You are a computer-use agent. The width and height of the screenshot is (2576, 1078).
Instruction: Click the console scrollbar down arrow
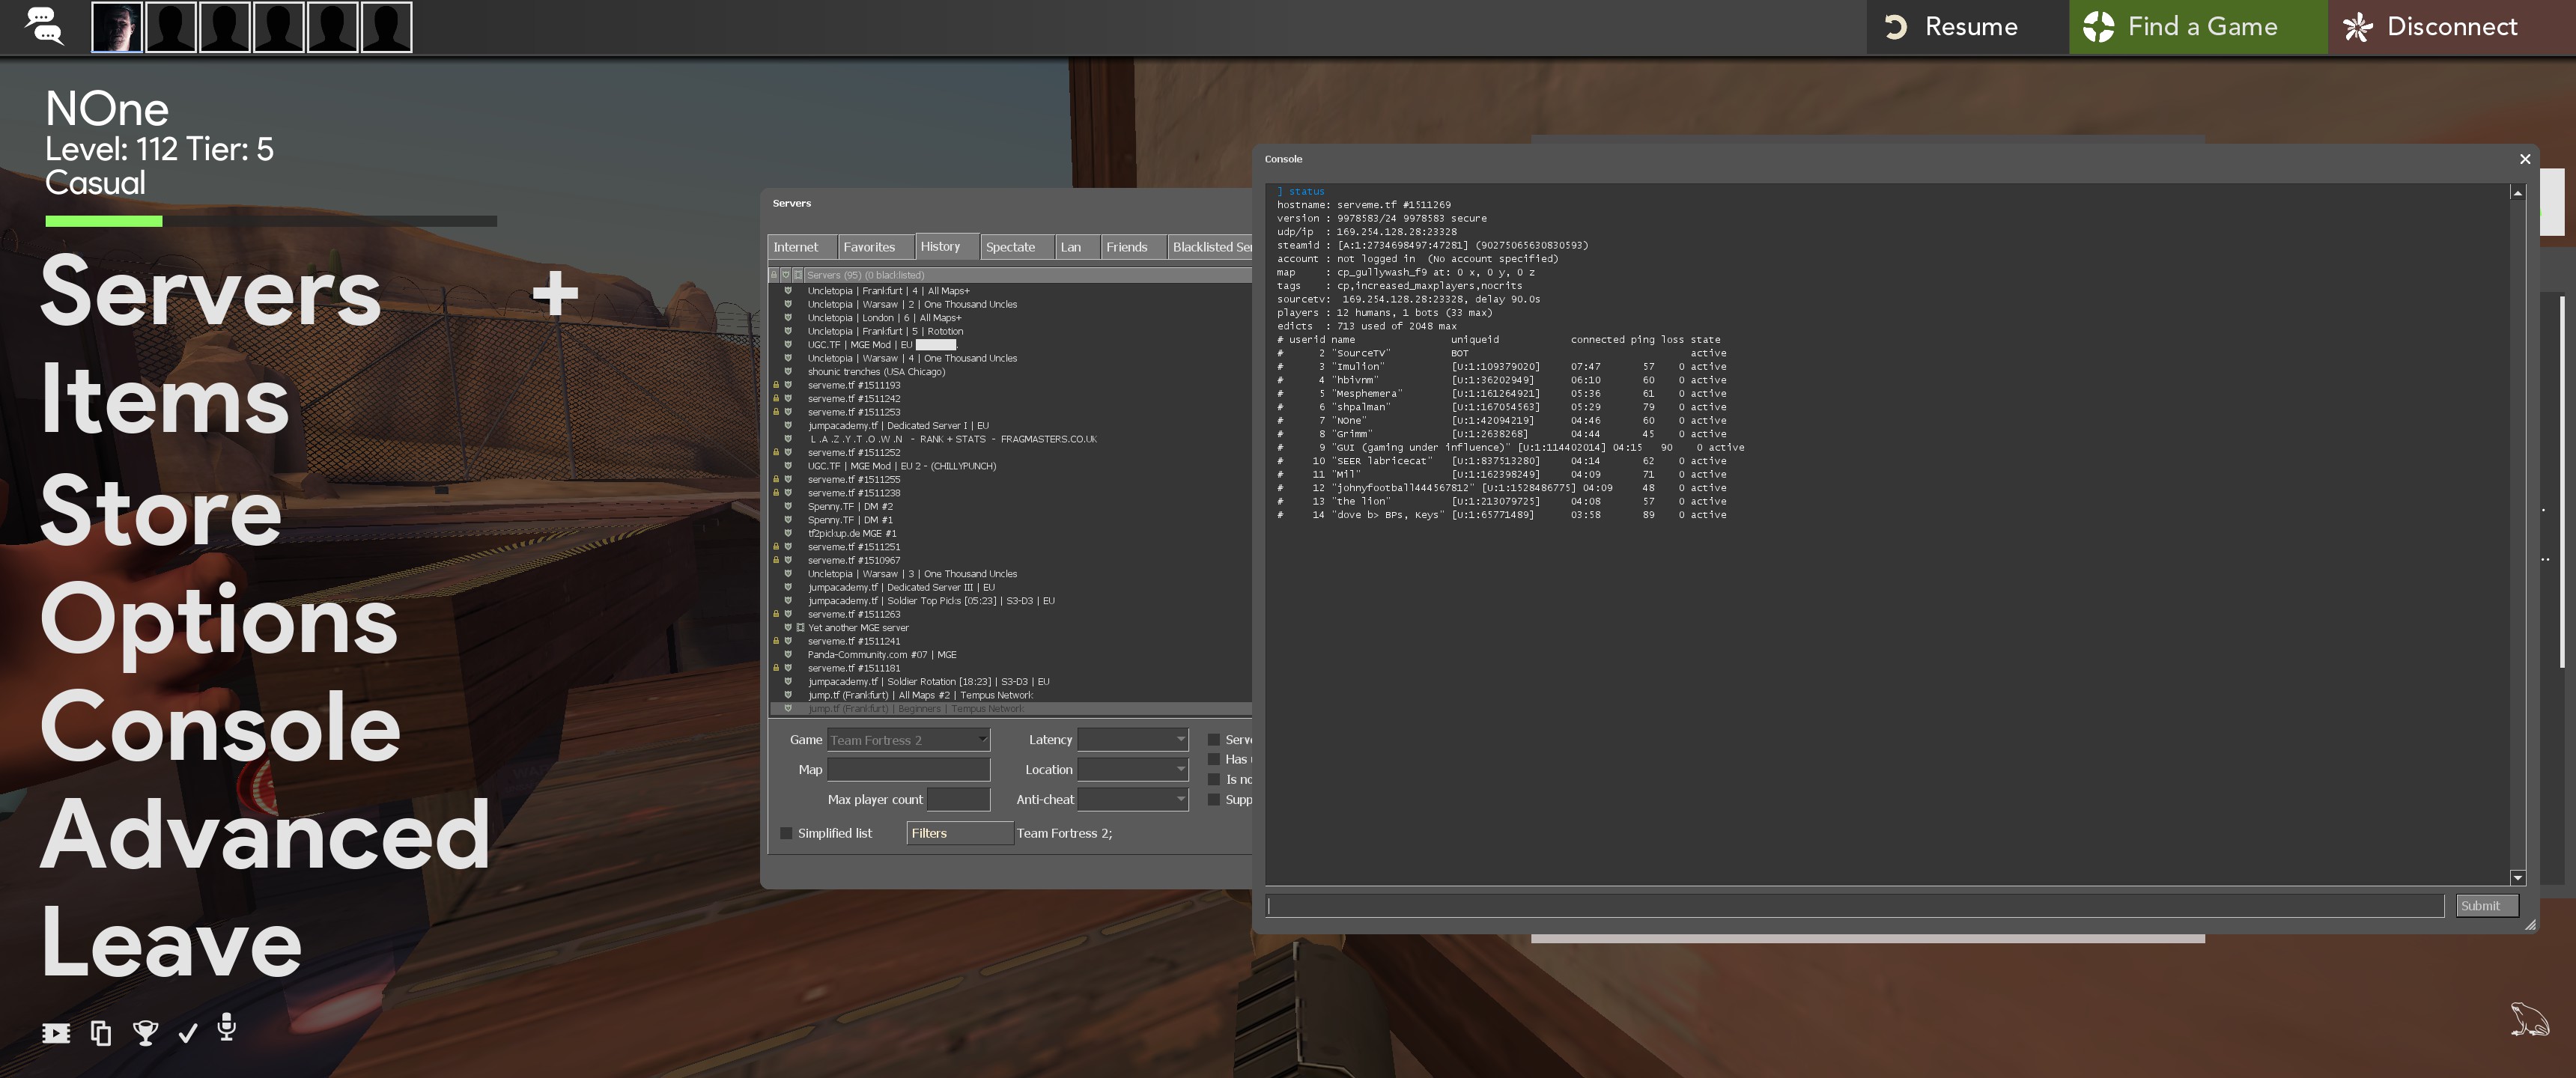point(2517,877)
